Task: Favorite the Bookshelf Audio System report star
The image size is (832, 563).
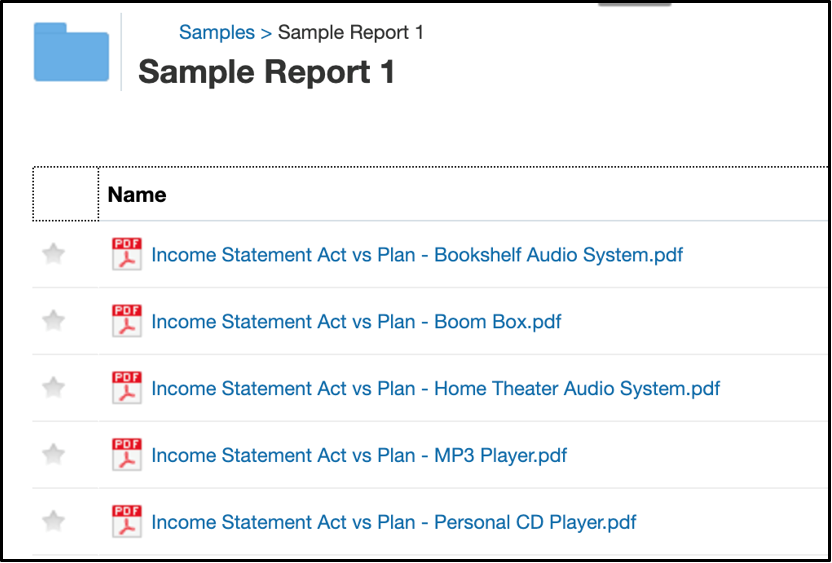Action: (x=54, y=255)
